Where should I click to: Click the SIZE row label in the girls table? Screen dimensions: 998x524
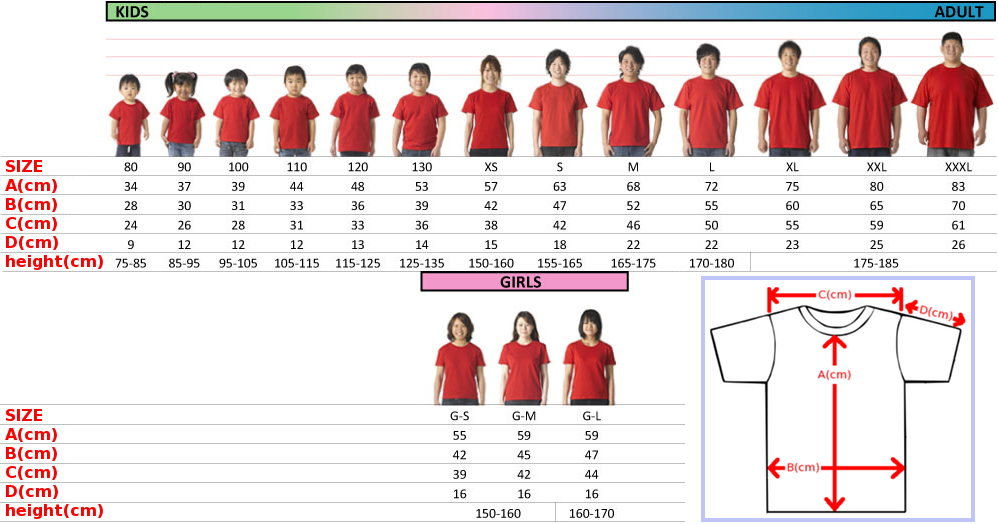coord(24,415)
